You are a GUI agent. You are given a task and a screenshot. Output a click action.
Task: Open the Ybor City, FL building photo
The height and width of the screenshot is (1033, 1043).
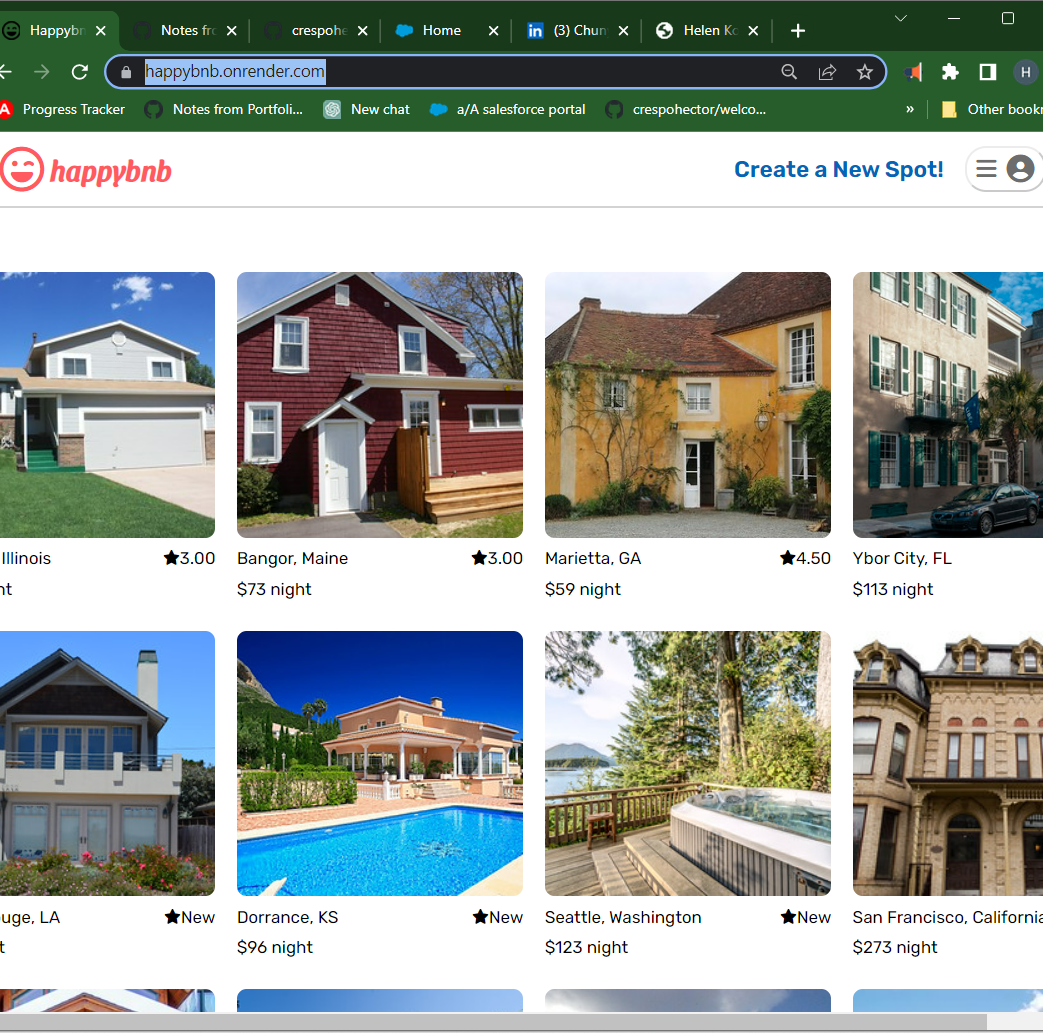[x=948, y=404]
